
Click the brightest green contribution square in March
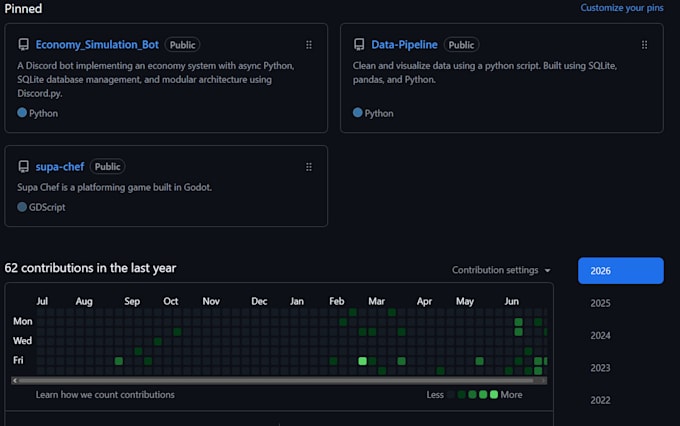[363, 361]
